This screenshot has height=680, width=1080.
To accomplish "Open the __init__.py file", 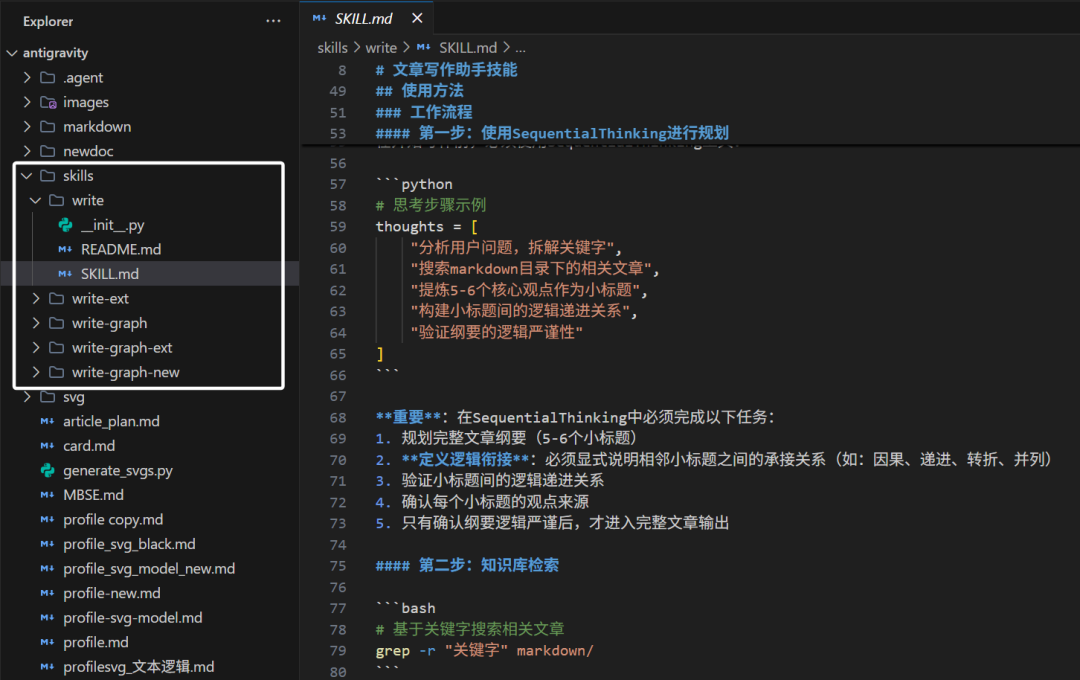I will (112, 225).
